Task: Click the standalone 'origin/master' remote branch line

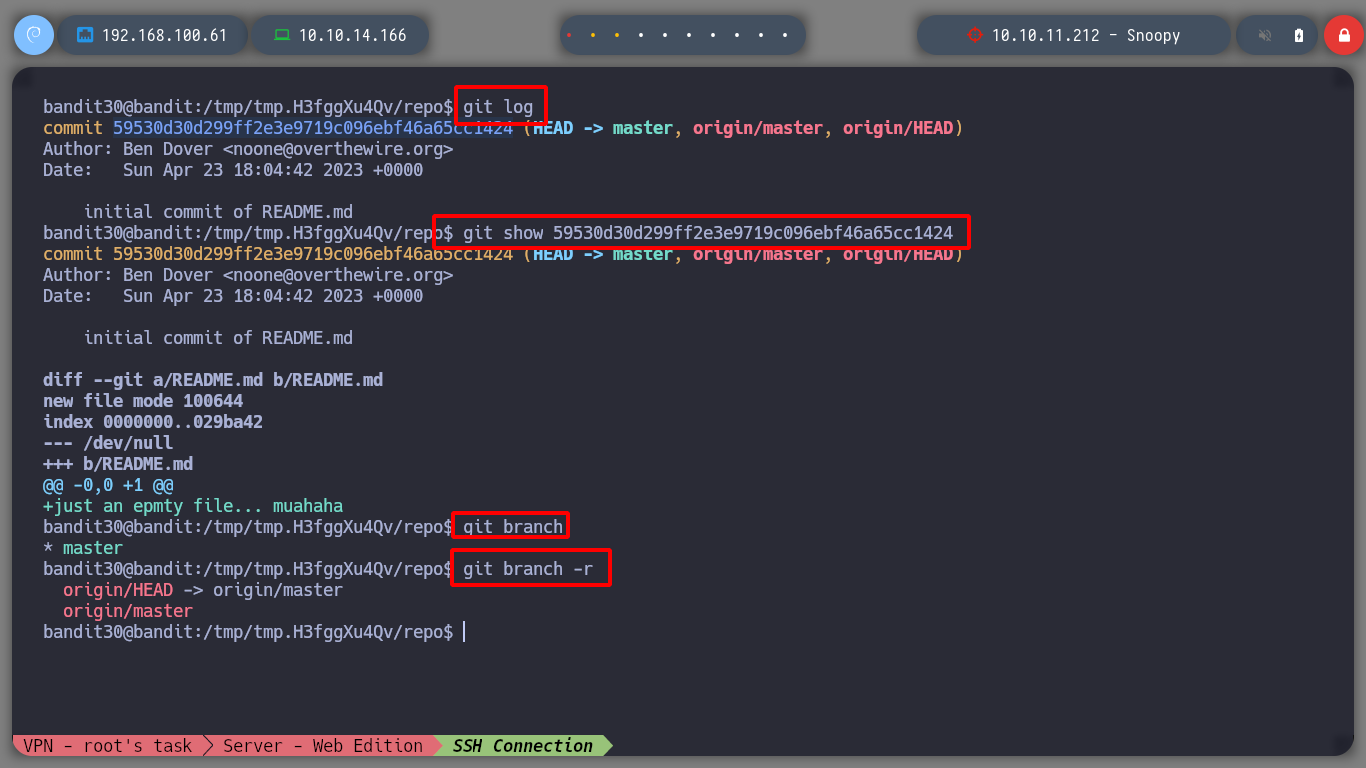Action: 128,611
